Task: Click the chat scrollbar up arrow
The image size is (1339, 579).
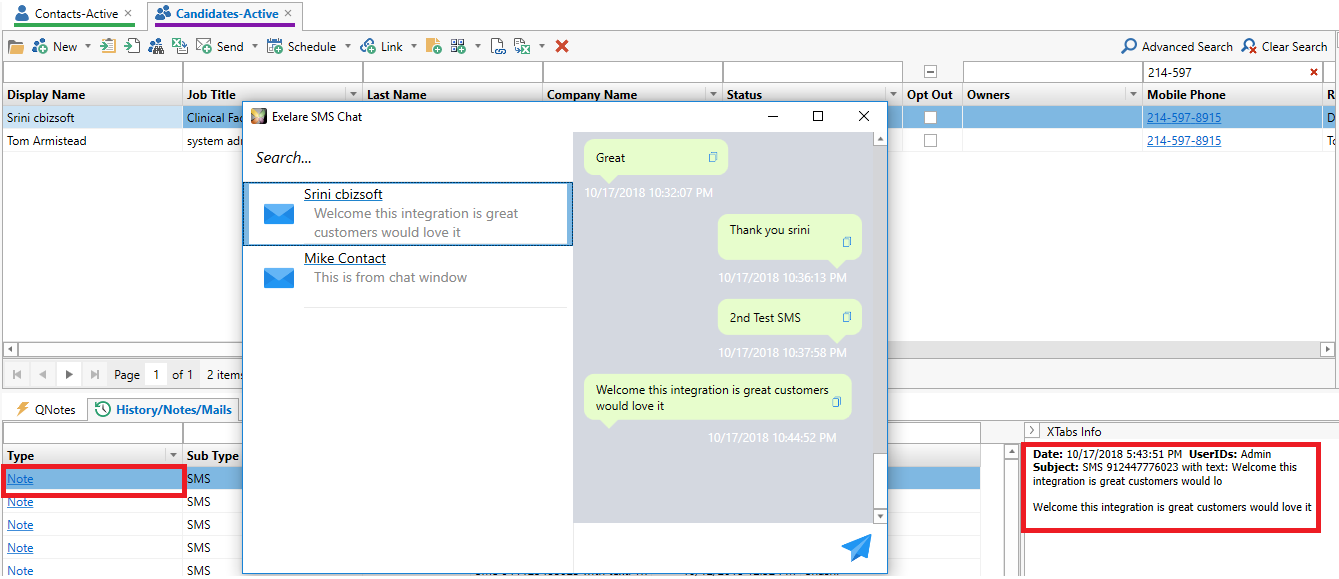Action: [880, 139]
